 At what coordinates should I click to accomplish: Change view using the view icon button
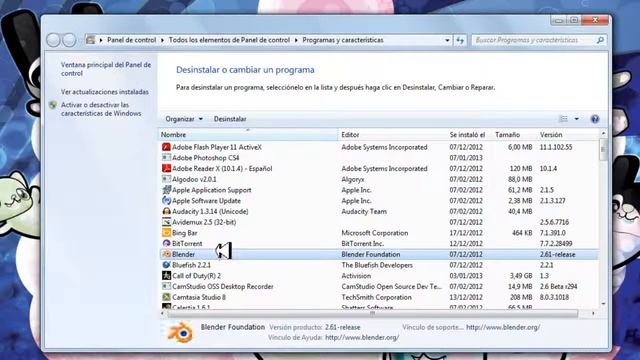click(x=564, y=119)
